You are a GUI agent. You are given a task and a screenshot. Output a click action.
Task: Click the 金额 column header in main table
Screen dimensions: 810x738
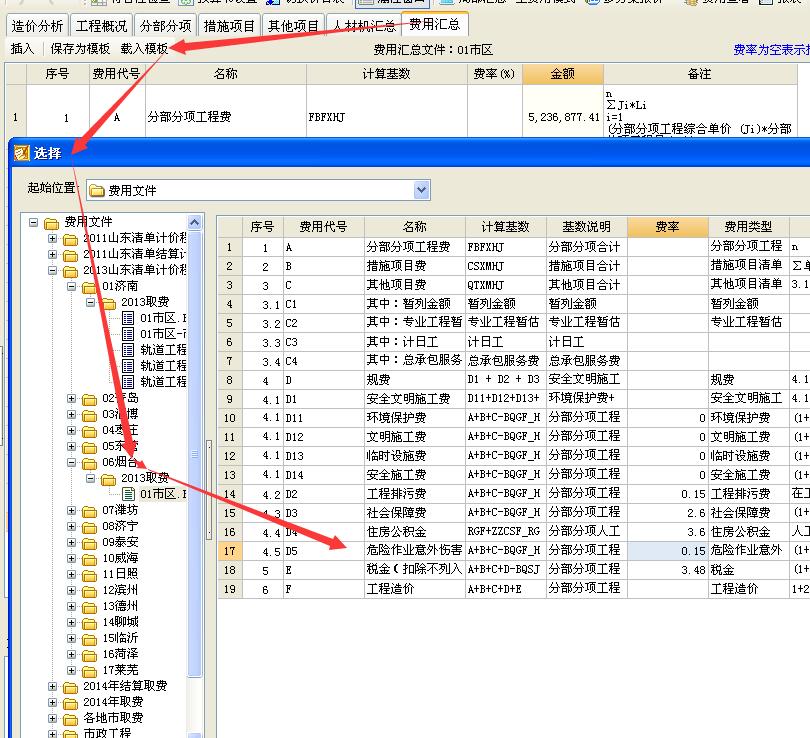pyautogui.click(x=563, y=74)
